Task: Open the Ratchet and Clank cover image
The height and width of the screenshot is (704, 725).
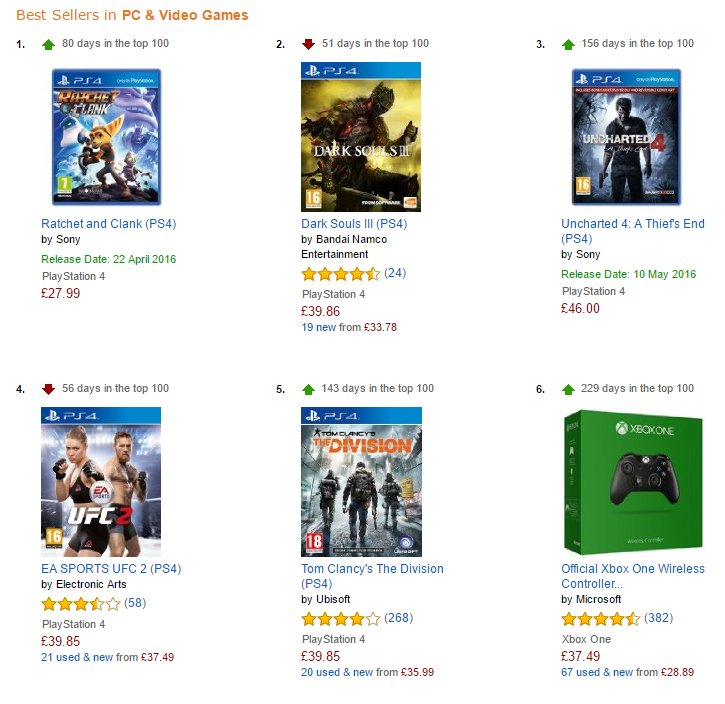Action: pos(106,137)
